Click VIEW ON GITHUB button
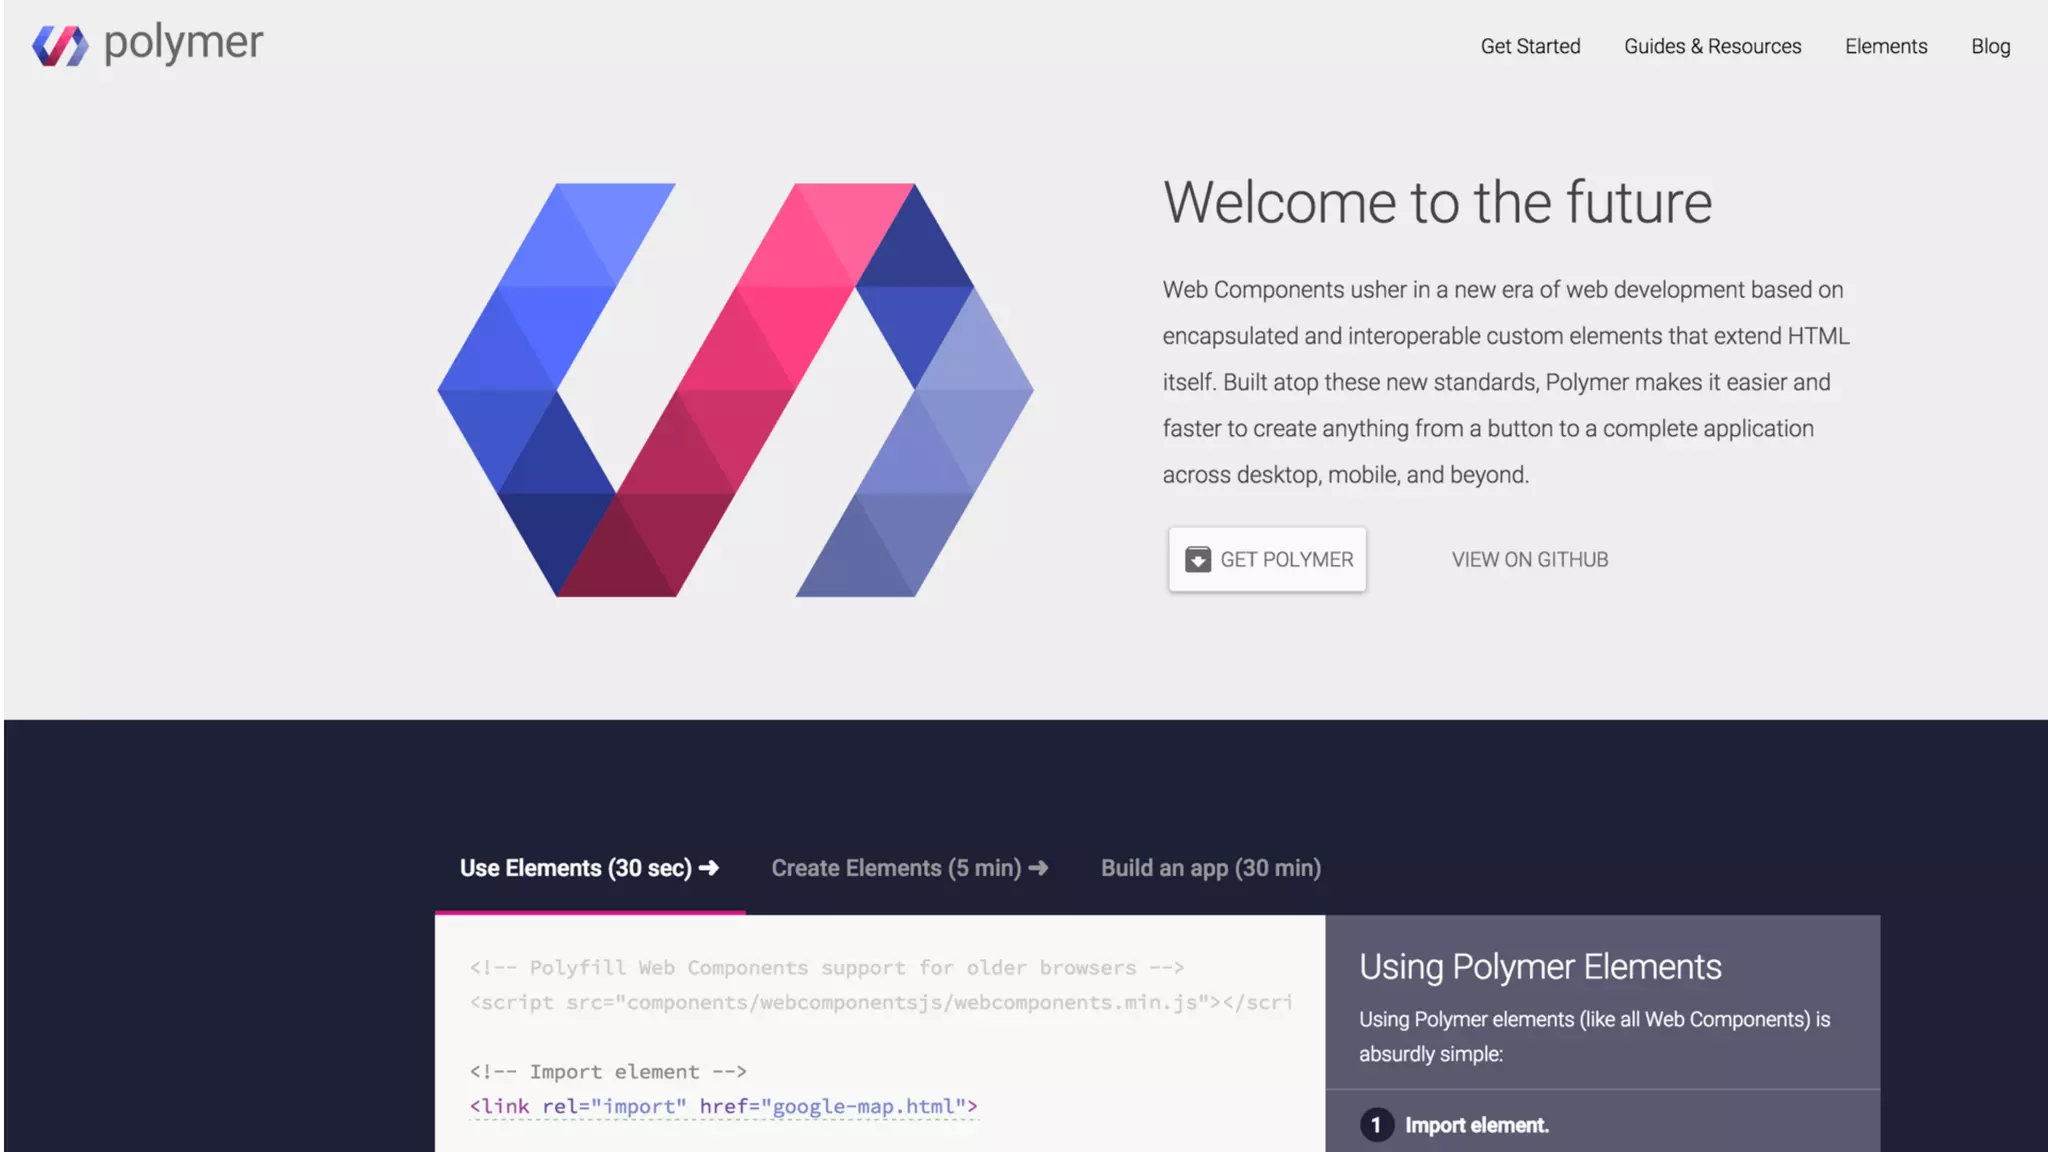 point(1529,560)
